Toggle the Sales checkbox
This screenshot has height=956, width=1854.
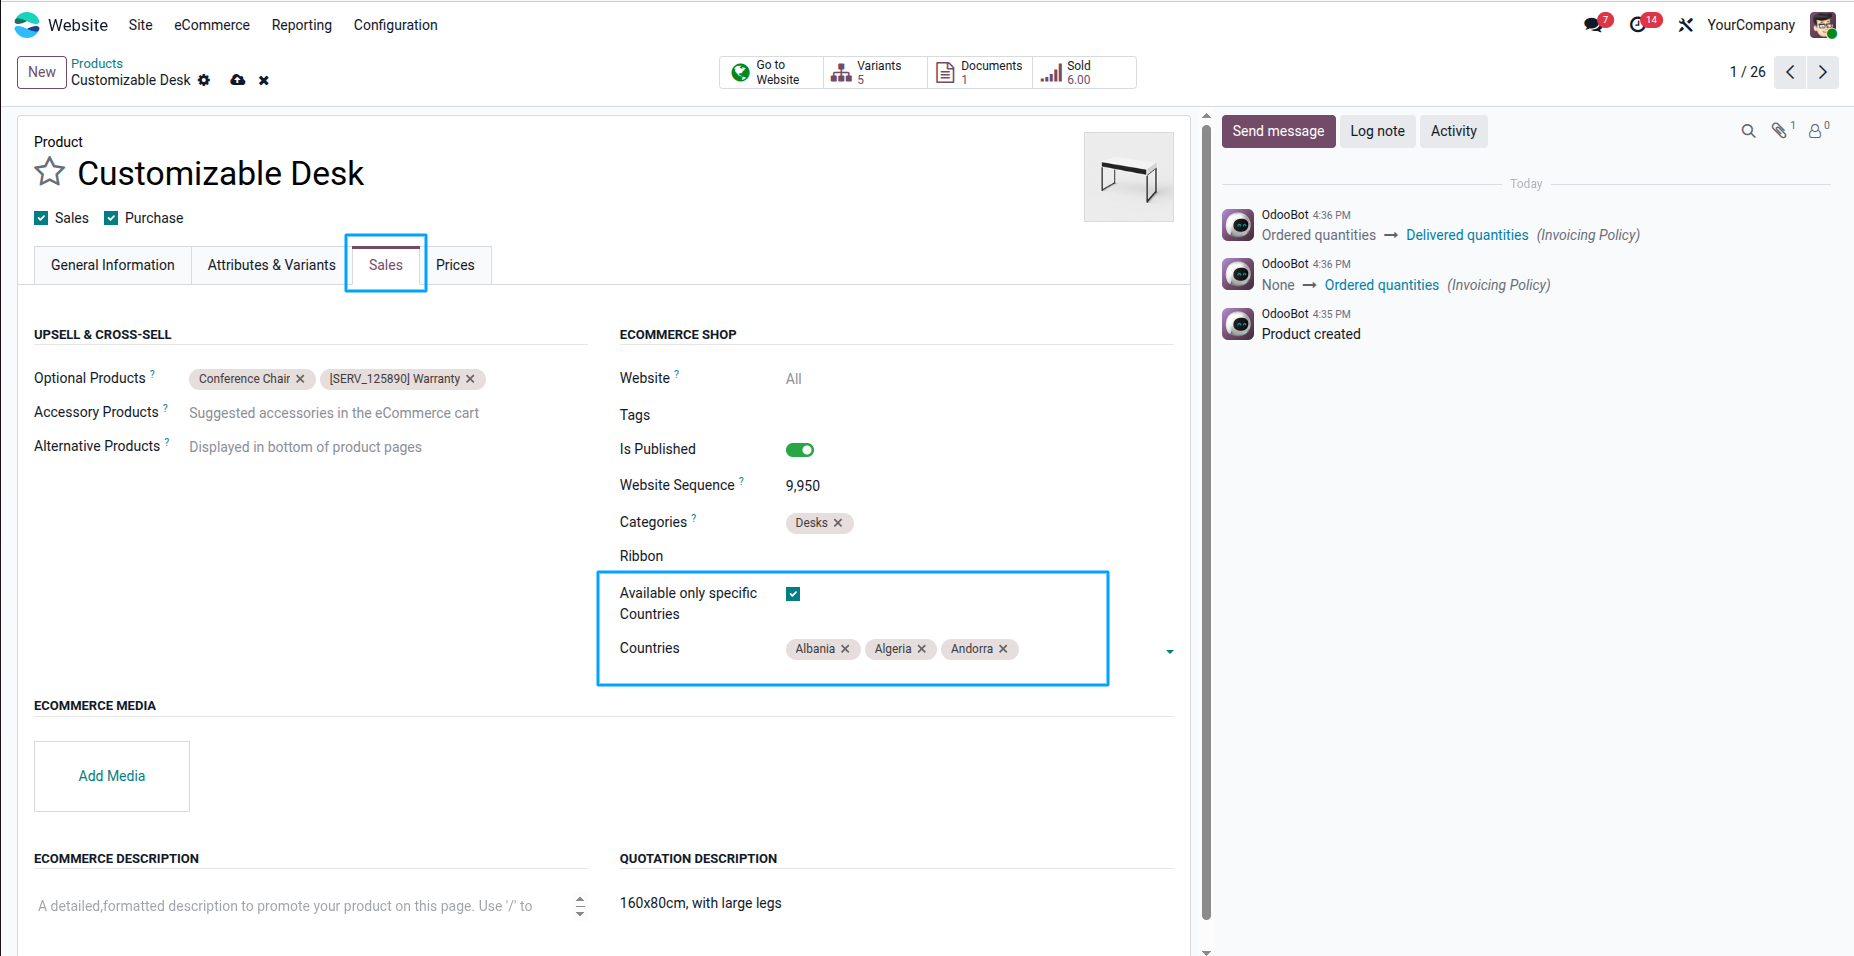coord(41,218)
